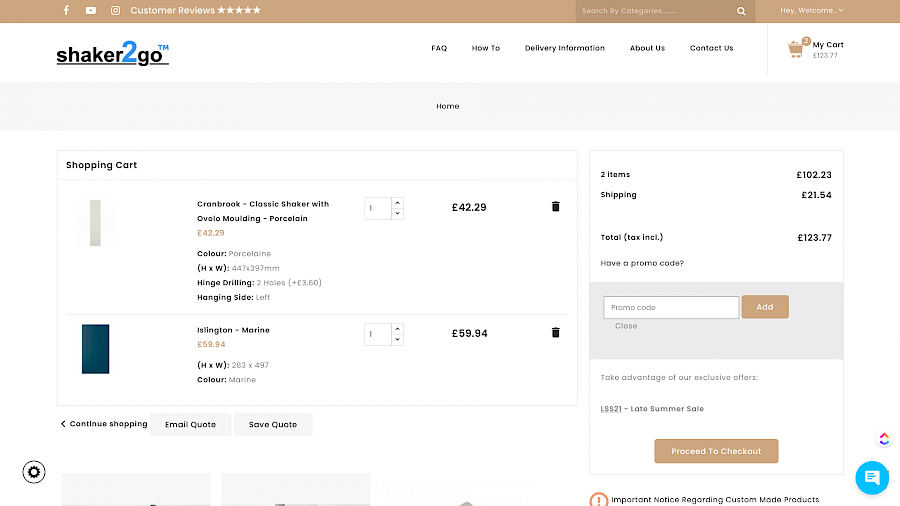Go to Delivery Information page
Image resolution: width=900 pixels, height=506 pixels.
click(564, 48)
